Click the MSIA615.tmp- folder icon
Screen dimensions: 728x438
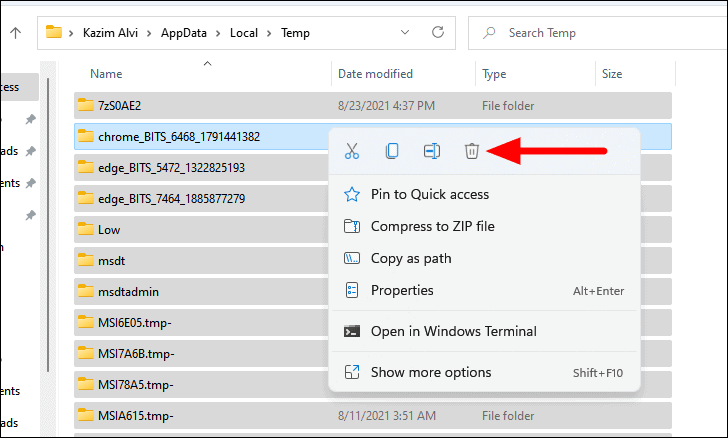pos(86,415)
